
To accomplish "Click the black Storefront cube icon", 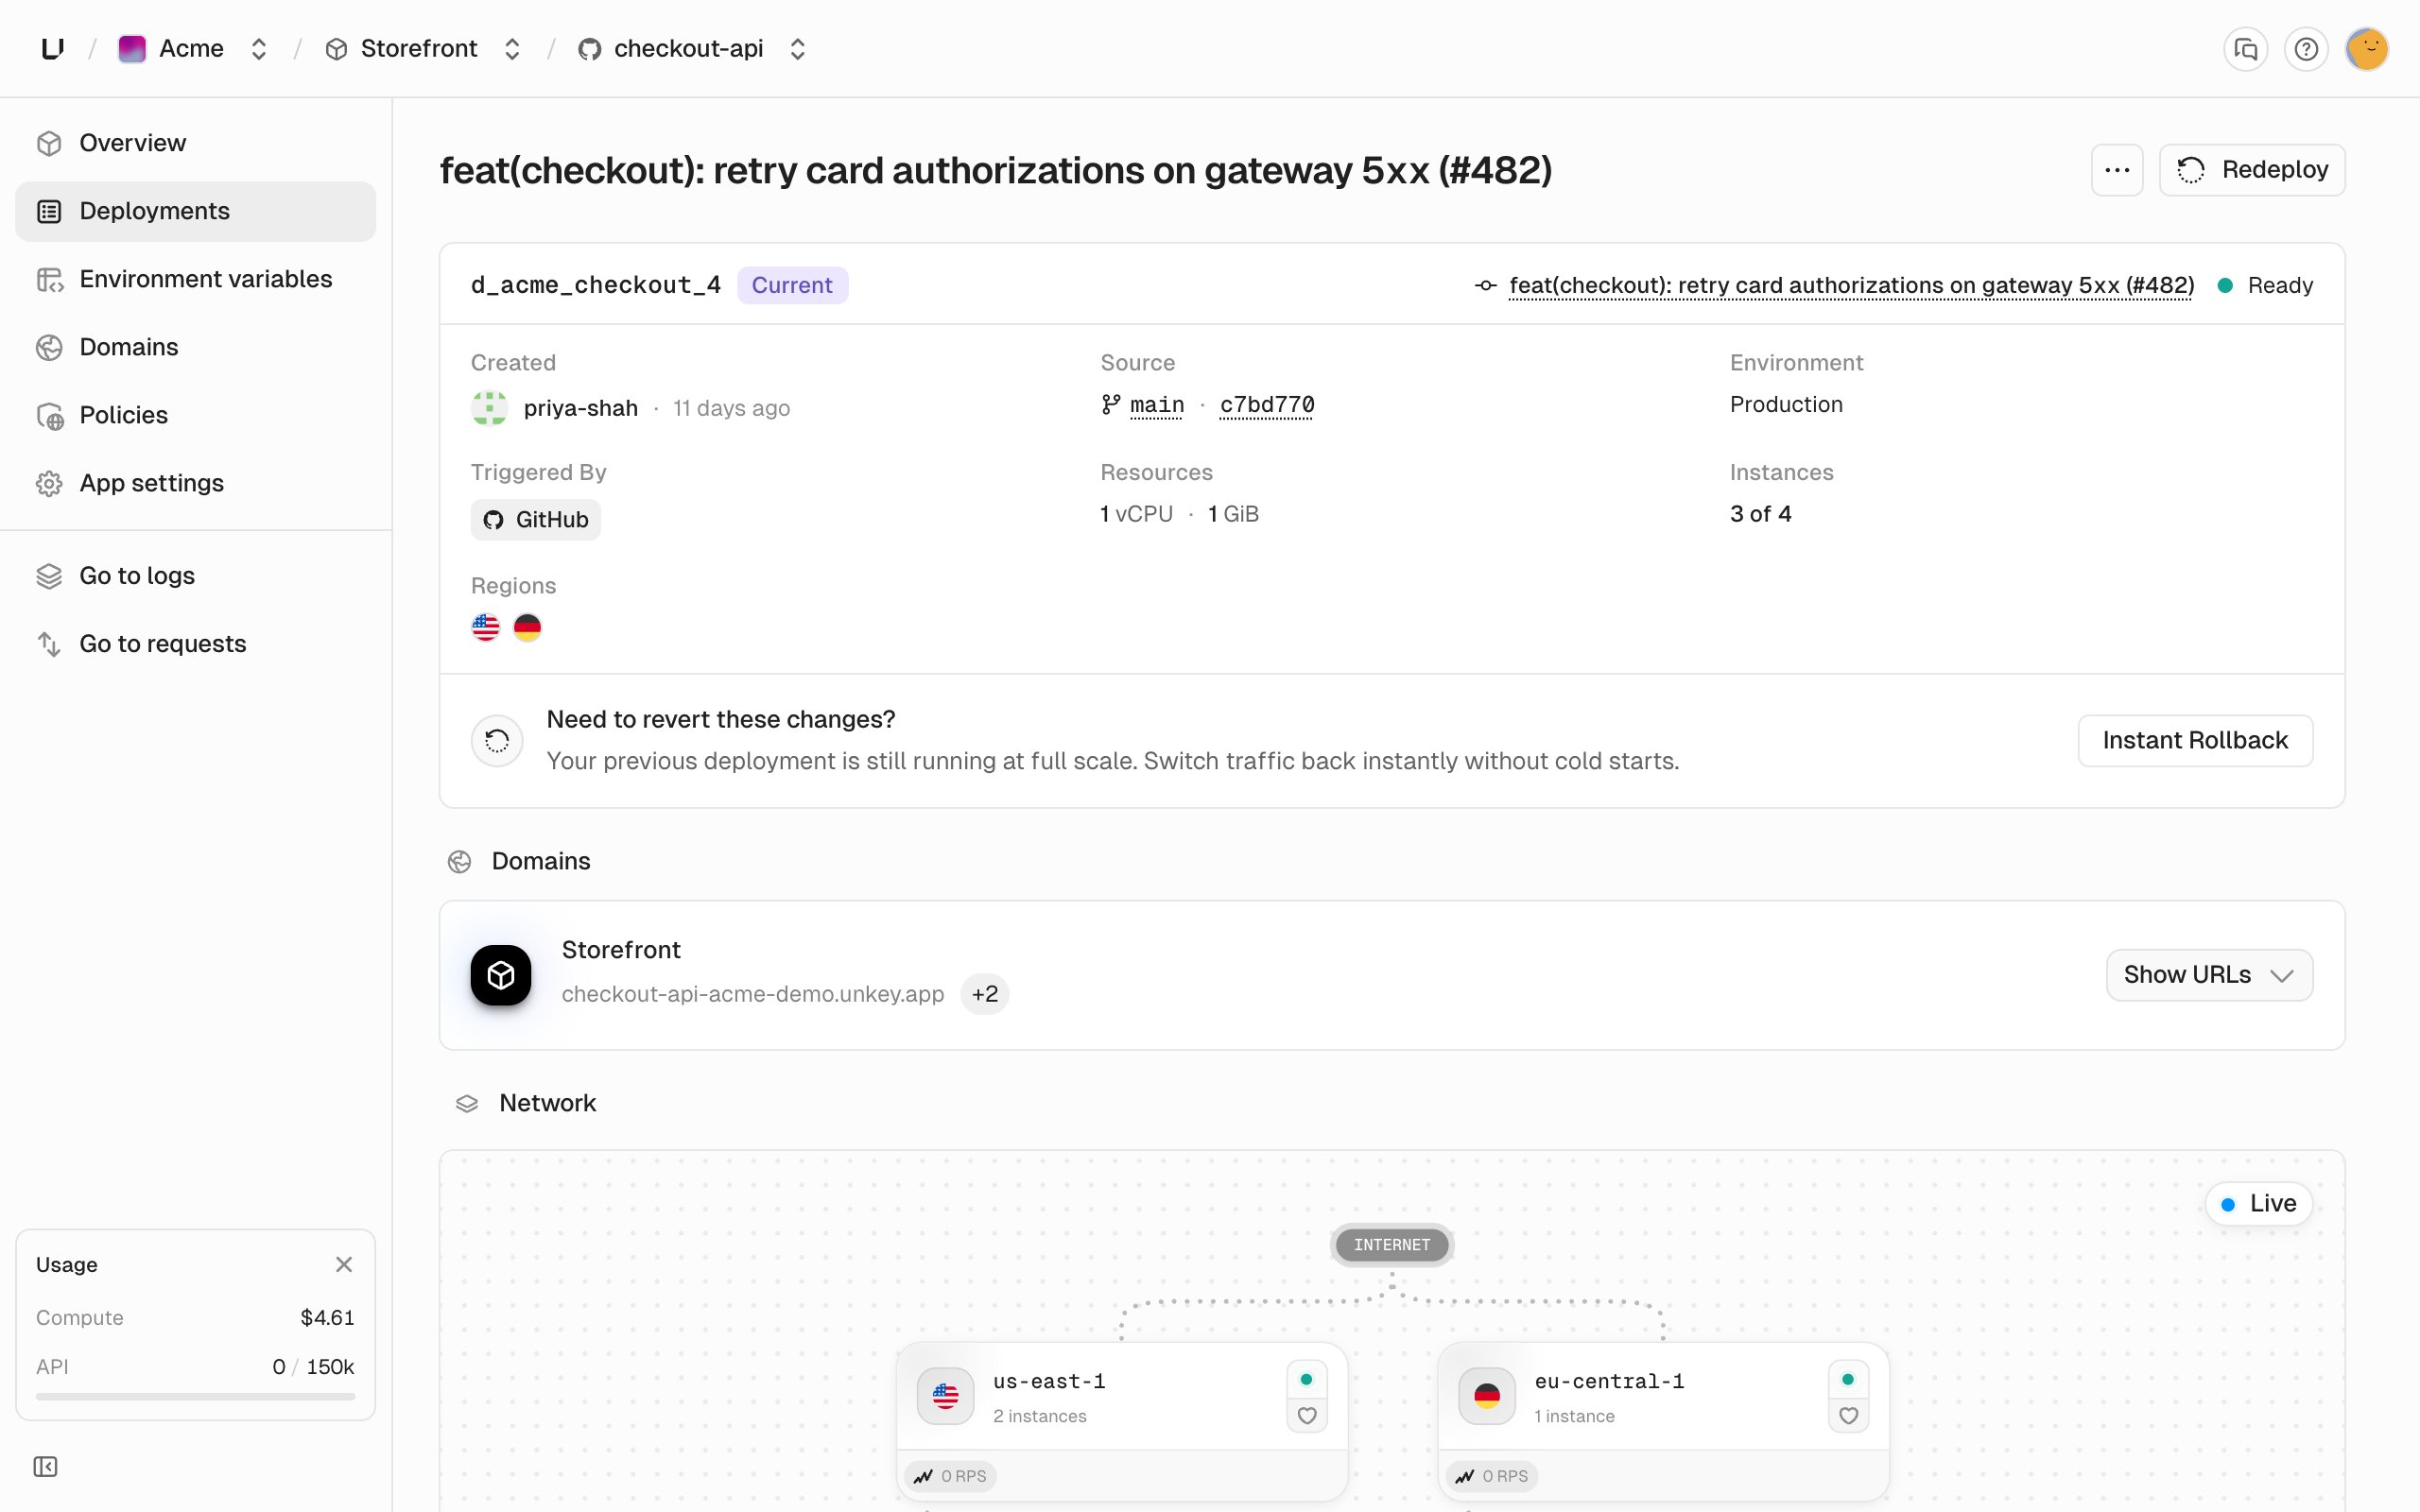I will tap(501, 975).
